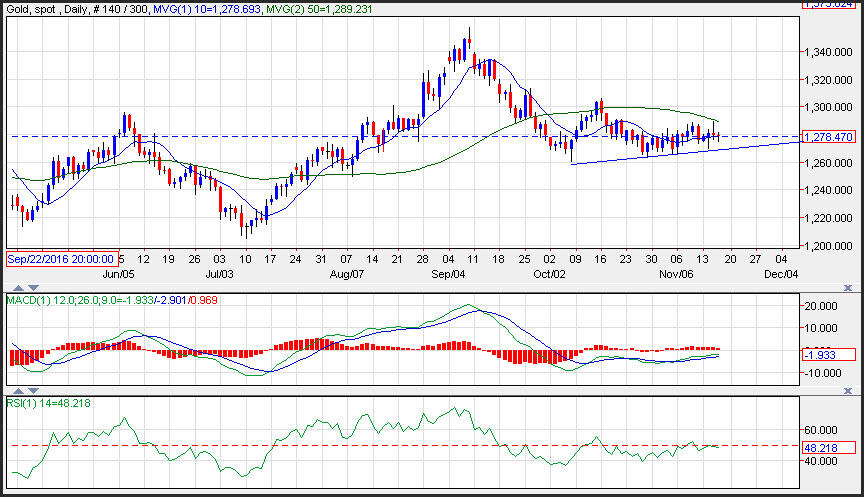Click the Sep/04 month label on time axis
This screenshot has height=497, width=864.
click(x=447, y=273)
